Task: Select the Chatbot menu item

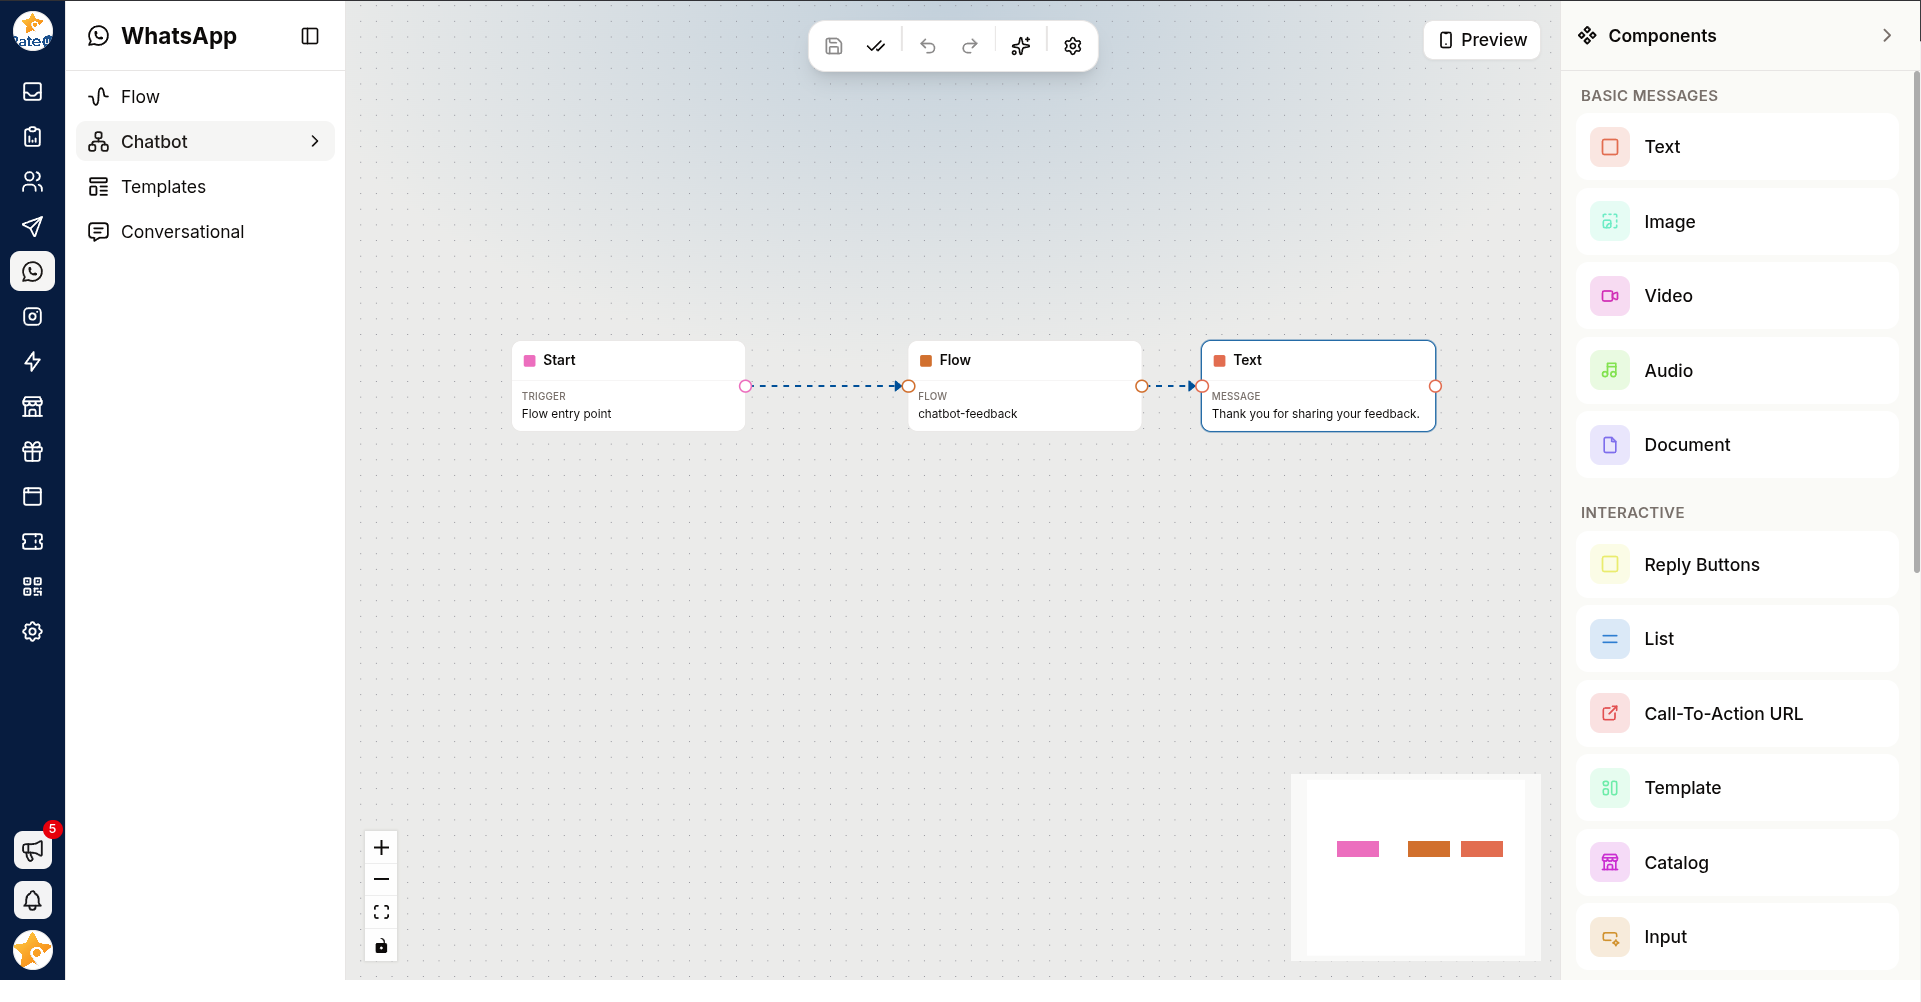Action: tap(205, 142)
